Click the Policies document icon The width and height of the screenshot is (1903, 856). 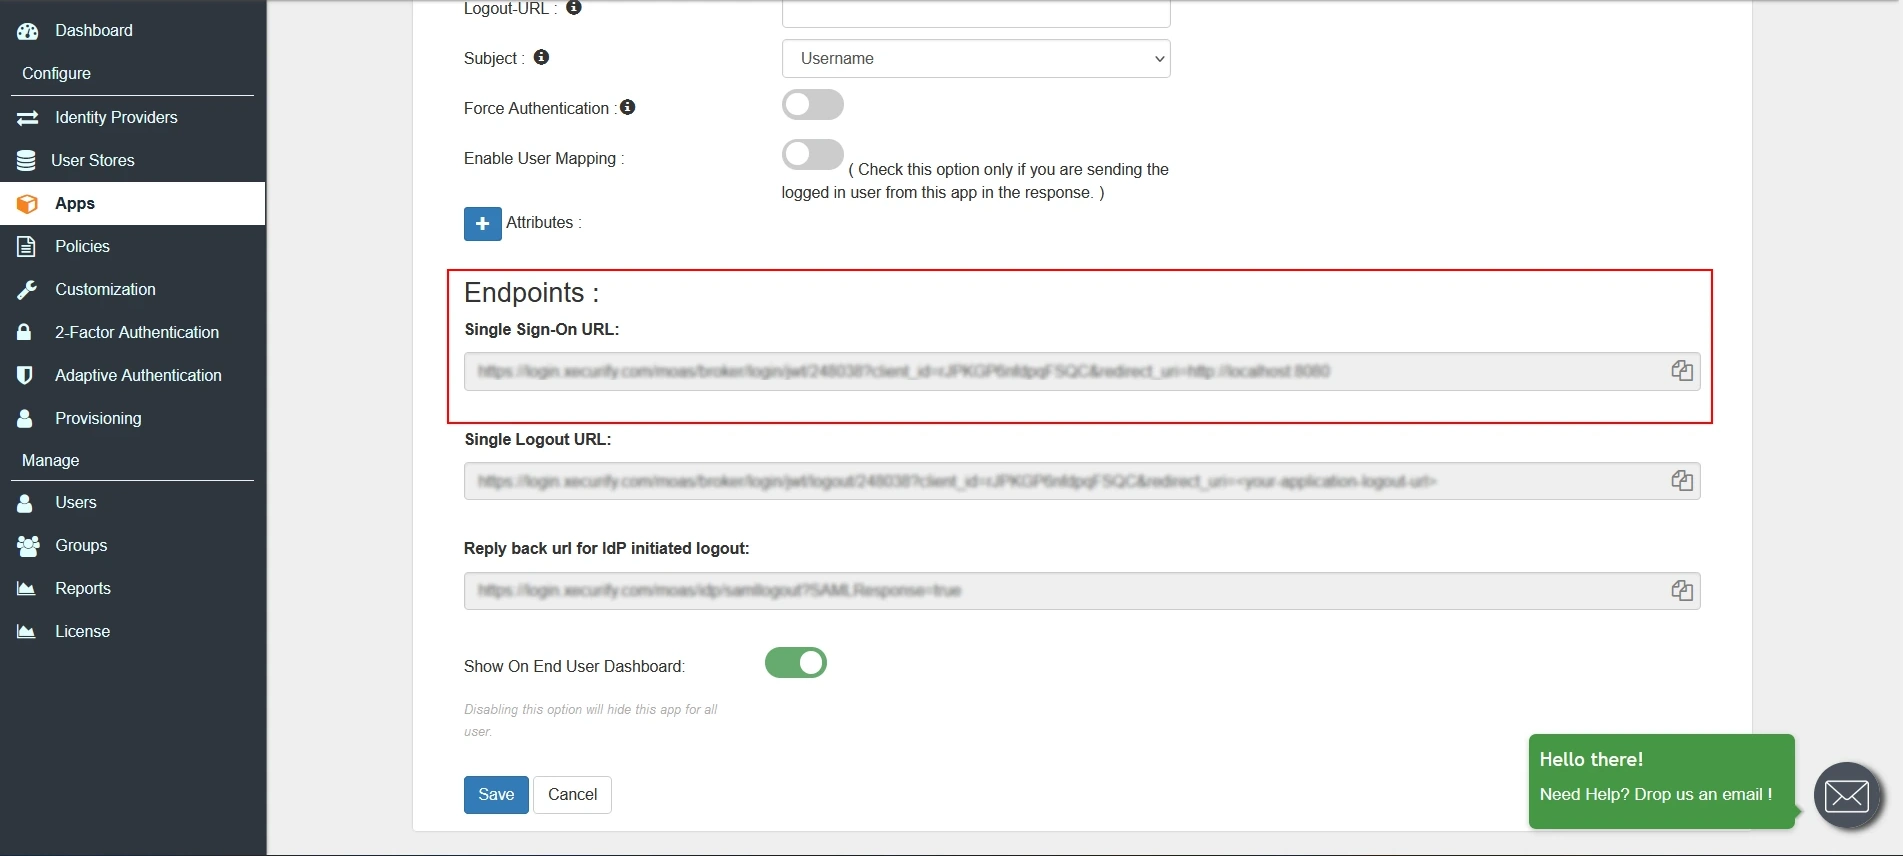tap(27, 246)
